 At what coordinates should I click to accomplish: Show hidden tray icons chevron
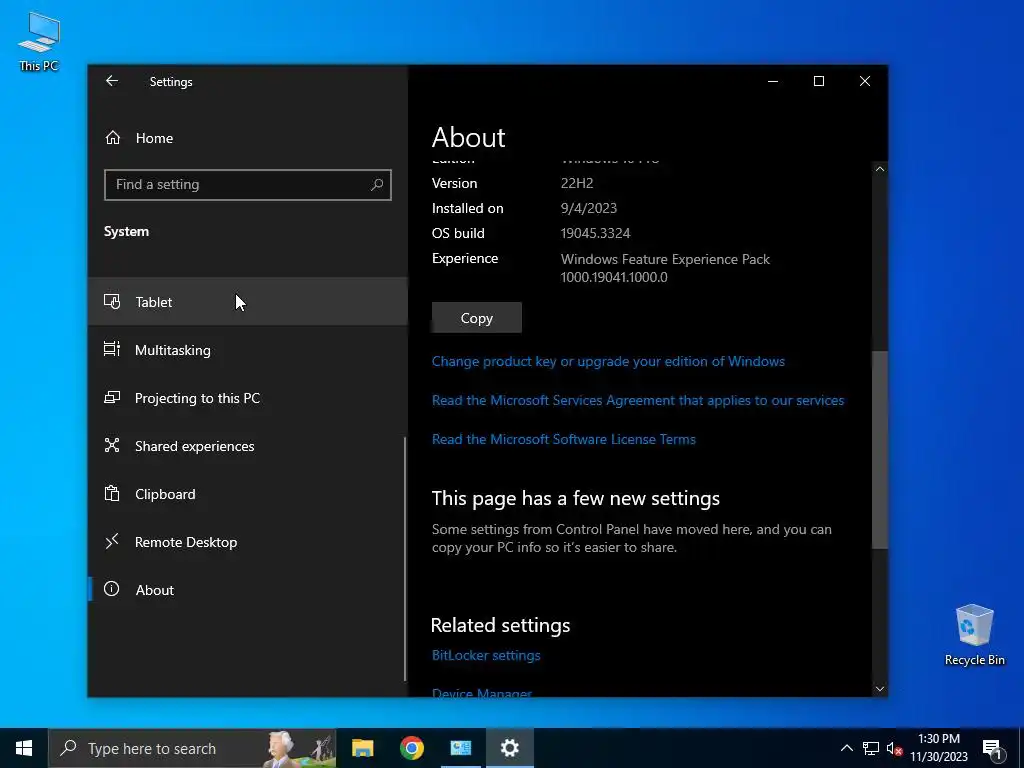point(846,748)
